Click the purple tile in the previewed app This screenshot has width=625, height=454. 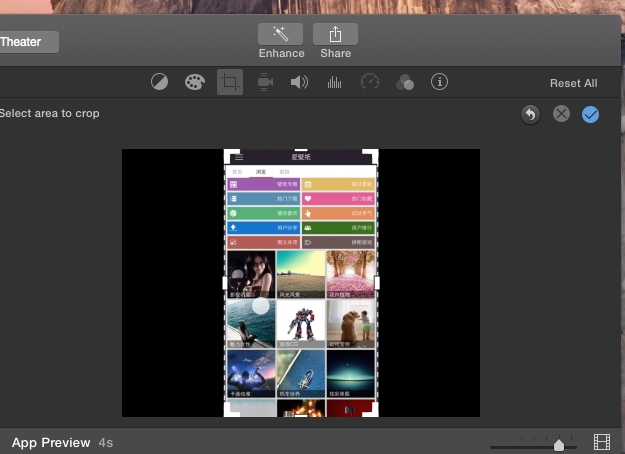tap(263, 184)
